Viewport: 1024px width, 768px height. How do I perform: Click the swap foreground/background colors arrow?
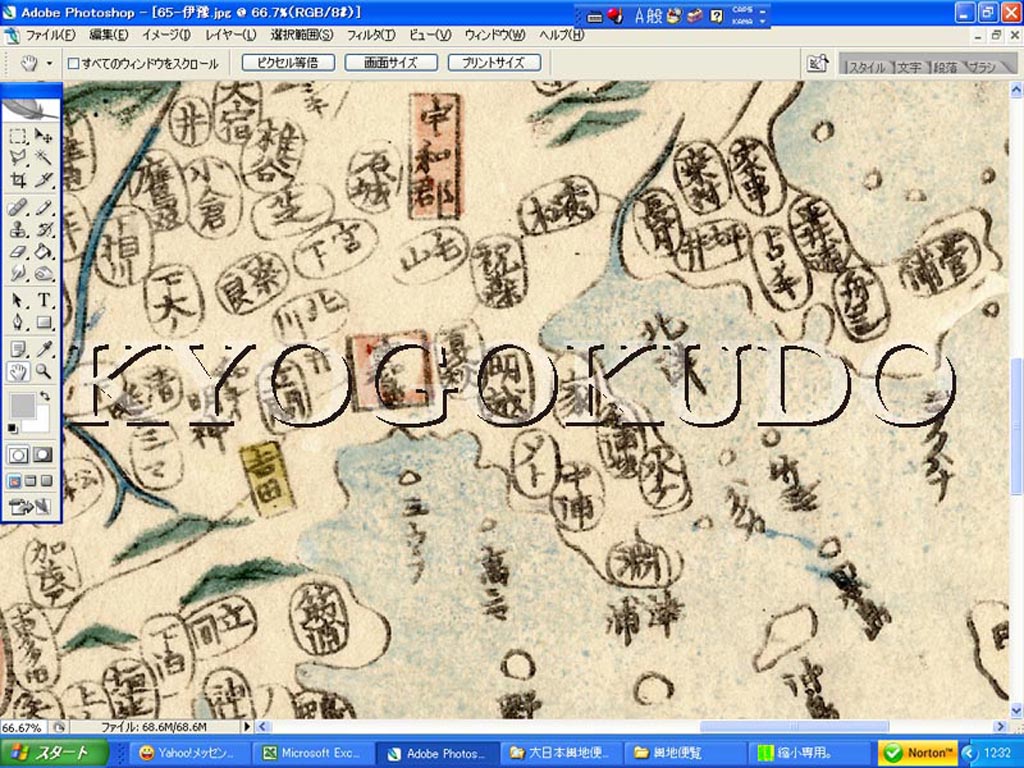click(x=44, y=396)
